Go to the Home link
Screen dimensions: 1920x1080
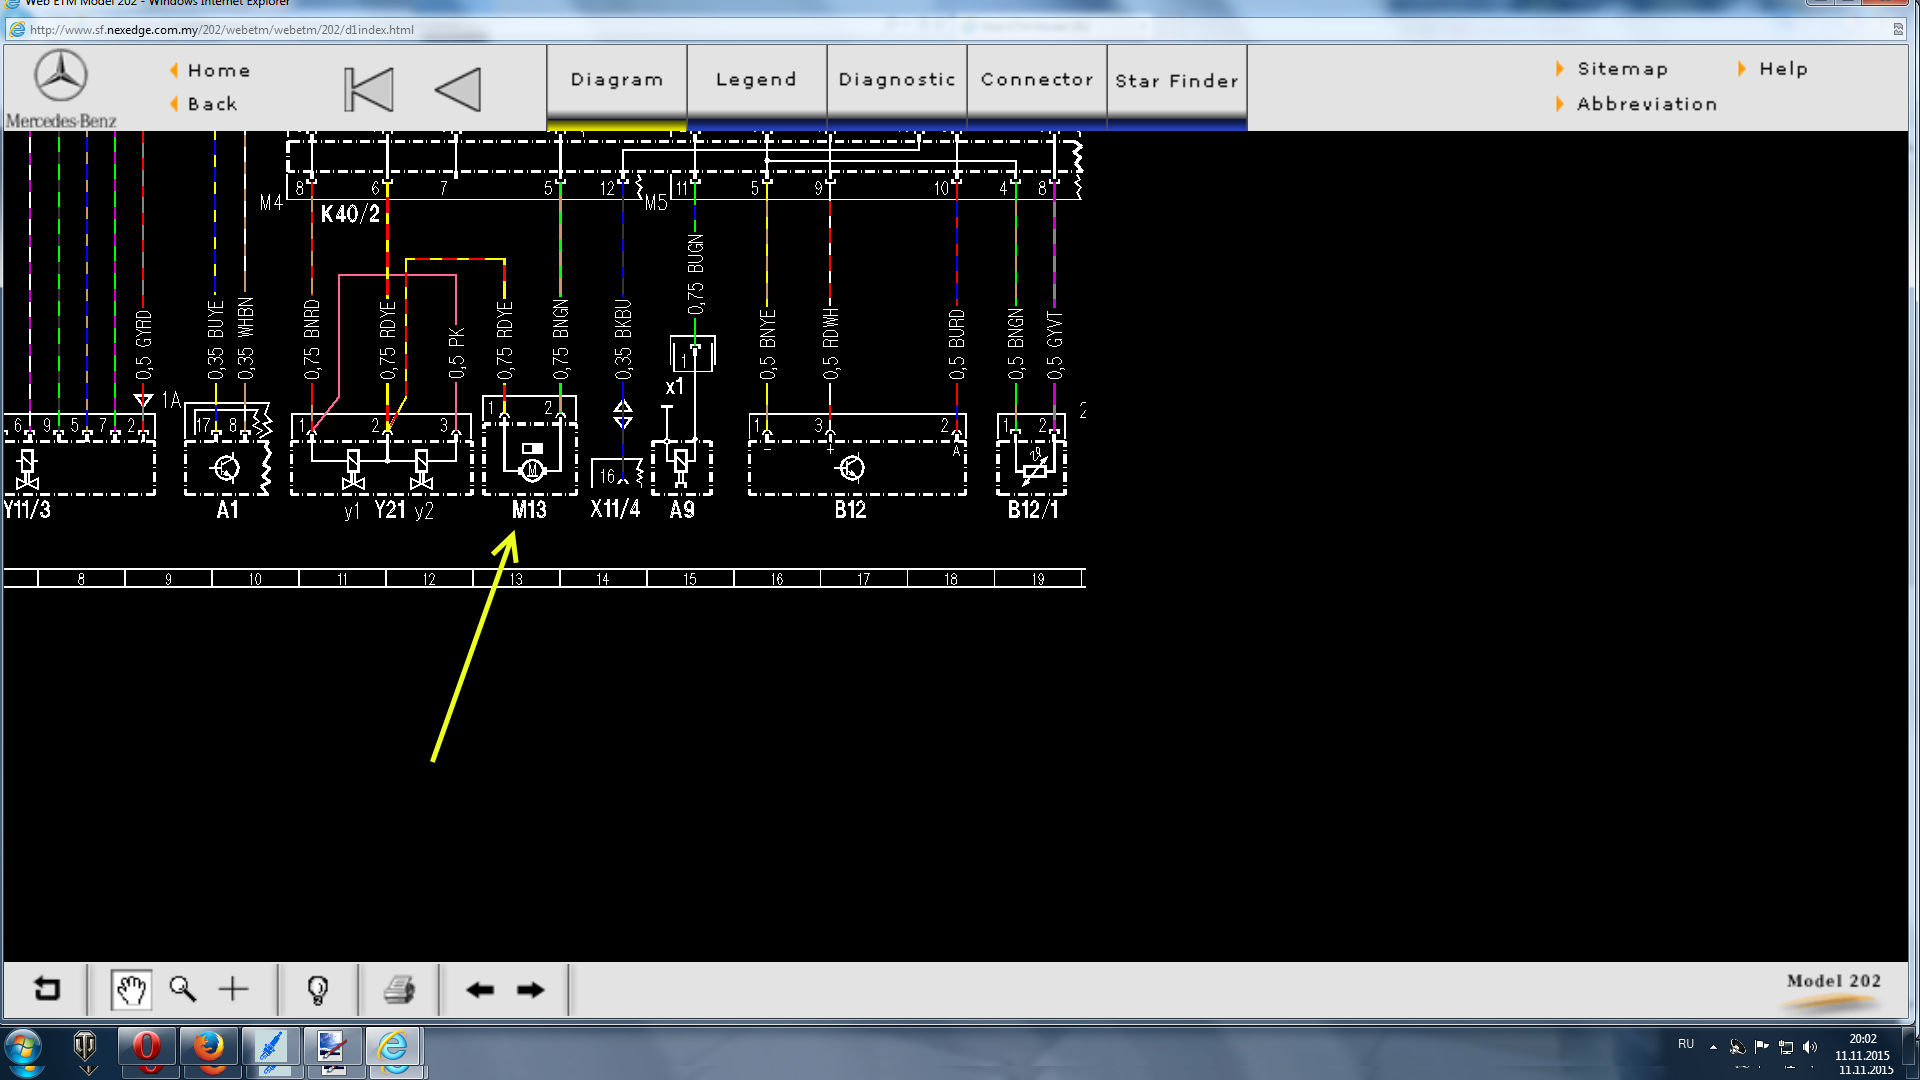click(219, 71)
